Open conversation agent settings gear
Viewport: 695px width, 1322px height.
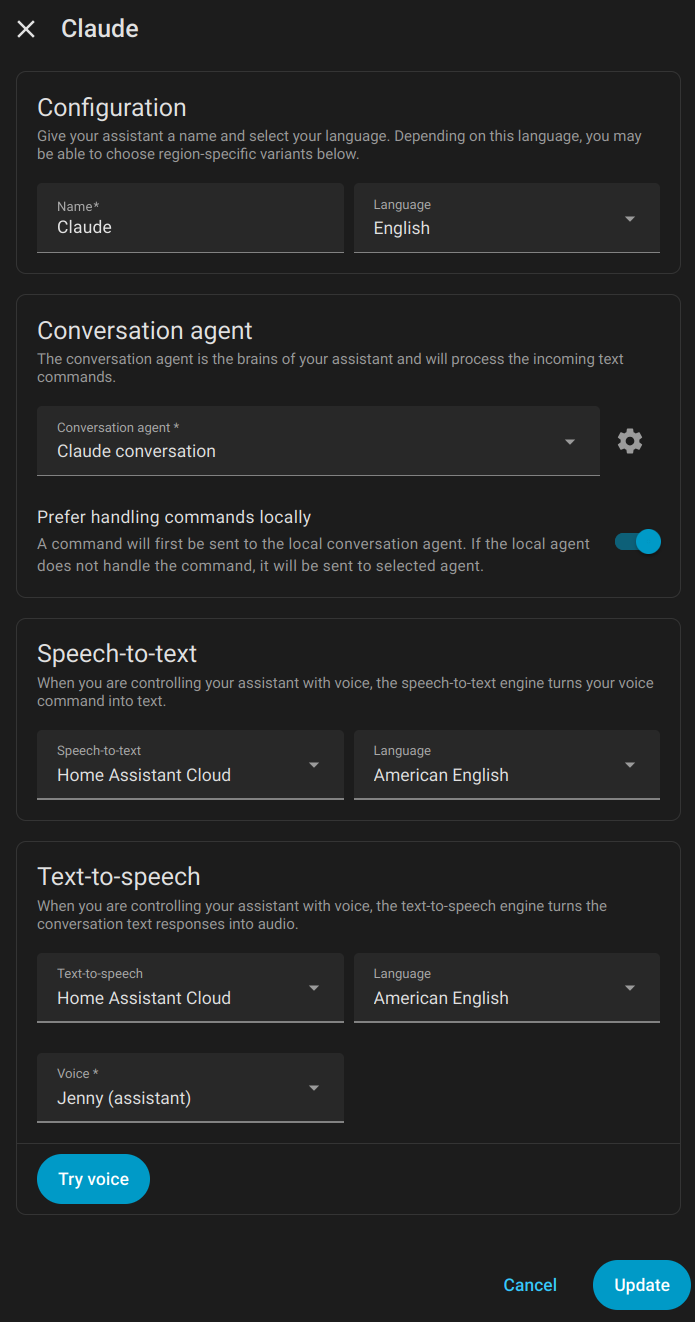pos(630,441)
